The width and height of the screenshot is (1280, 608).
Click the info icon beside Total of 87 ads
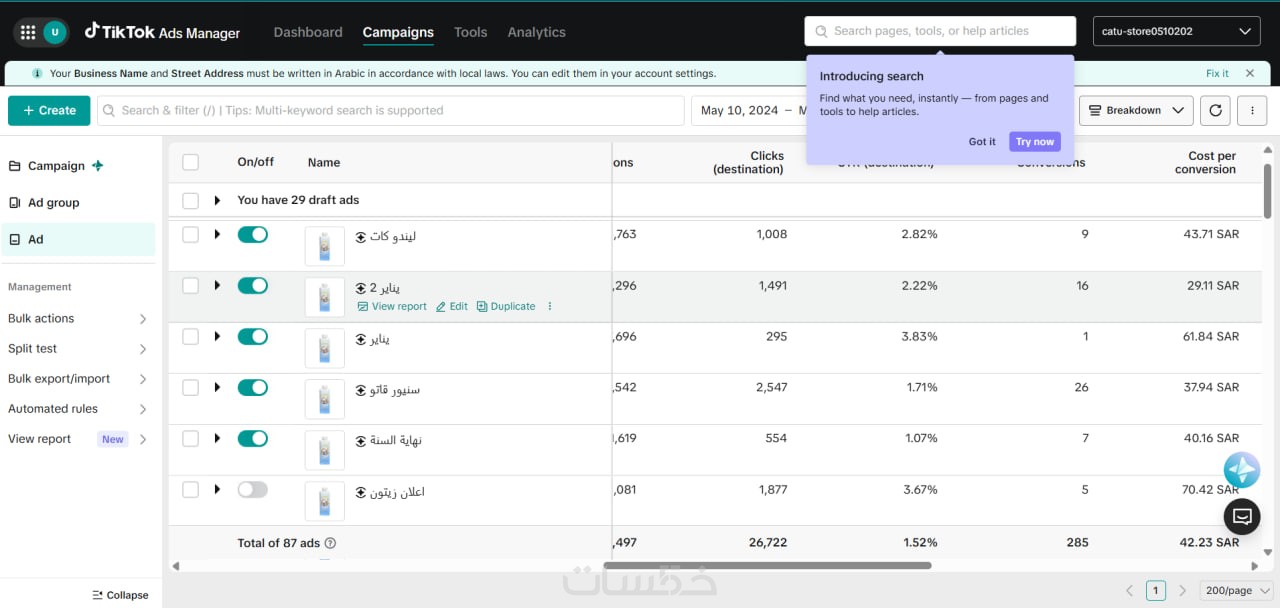click(330, 543)
